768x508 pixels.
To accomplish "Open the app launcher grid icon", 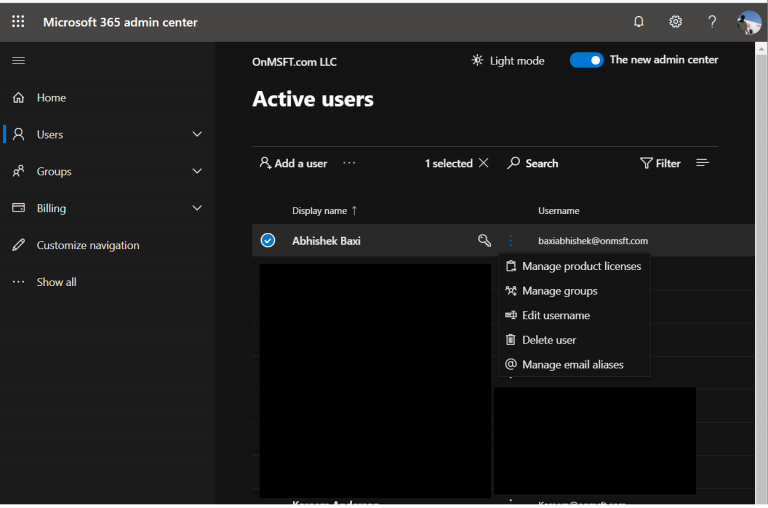I will click(x=18, y=22).
